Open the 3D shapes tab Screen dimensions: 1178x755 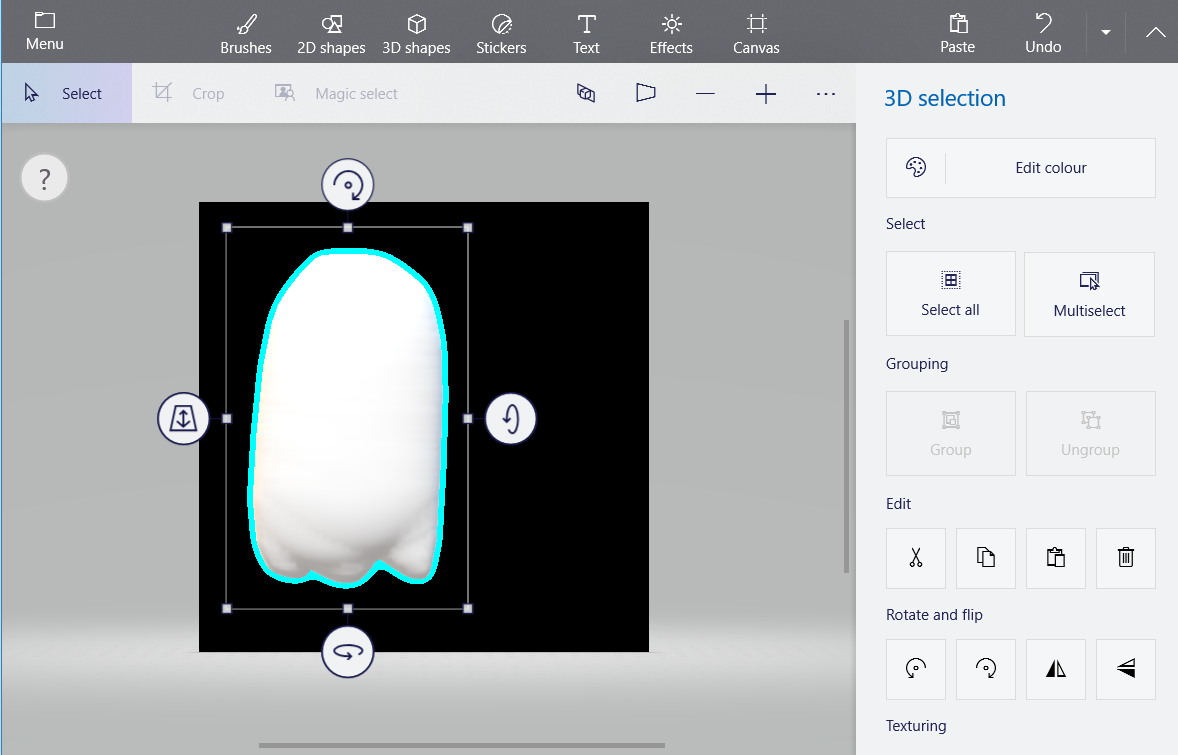point(416,34)
